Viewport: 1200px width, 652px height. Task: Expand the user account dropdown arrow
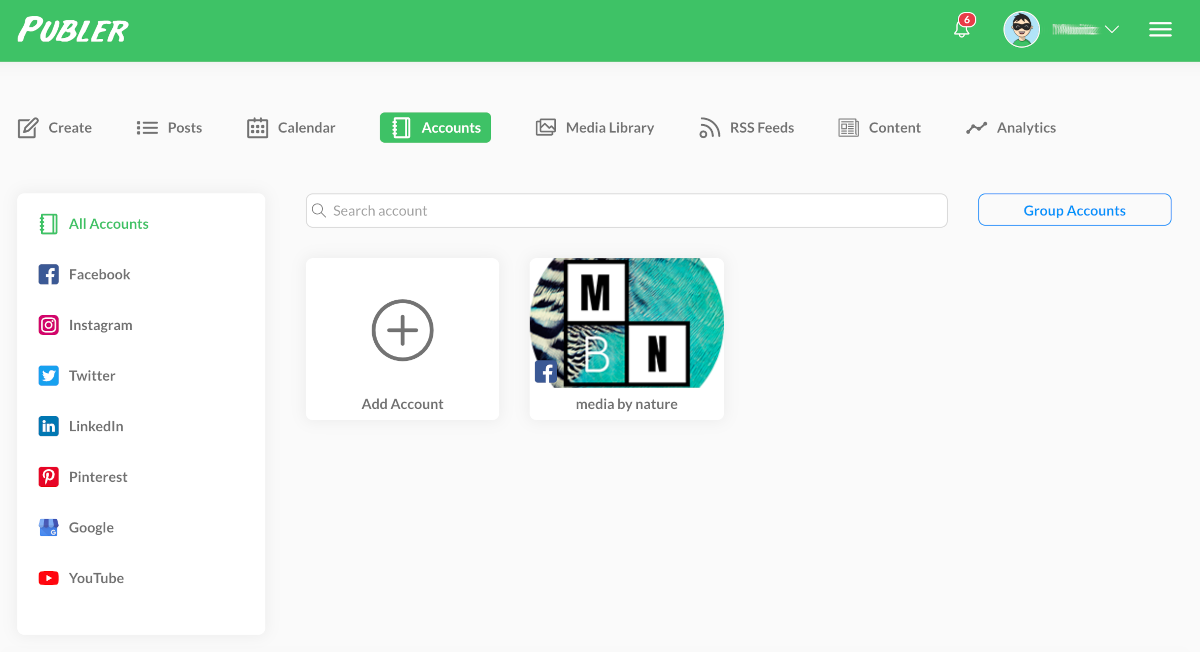pyautogui.click(x=1111, y=30)
